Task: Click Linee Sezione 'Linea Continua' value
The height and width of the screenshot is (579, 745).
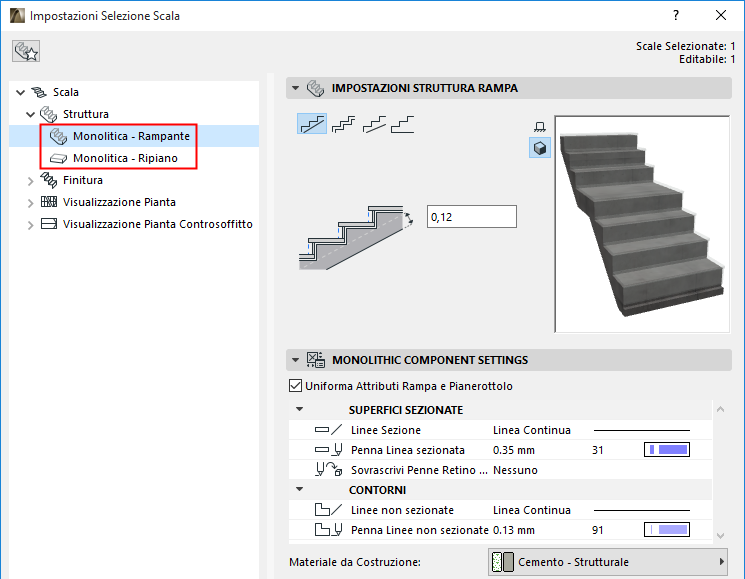Action: click(x=532, y=430)
